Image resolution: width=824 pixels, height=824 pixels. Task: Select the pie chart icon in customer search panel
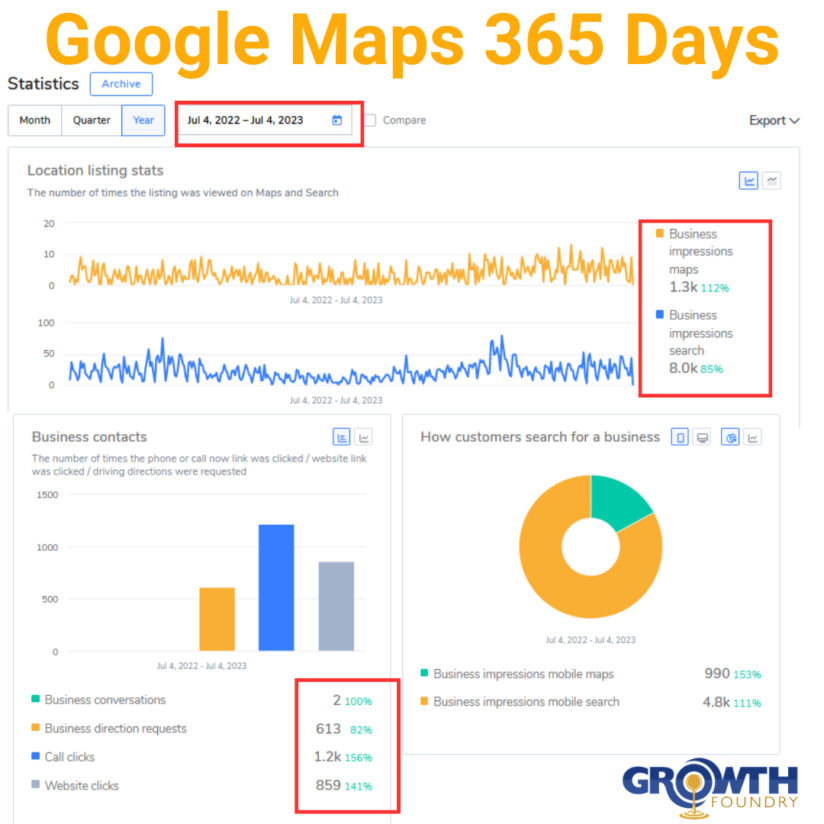click(729, 437)
